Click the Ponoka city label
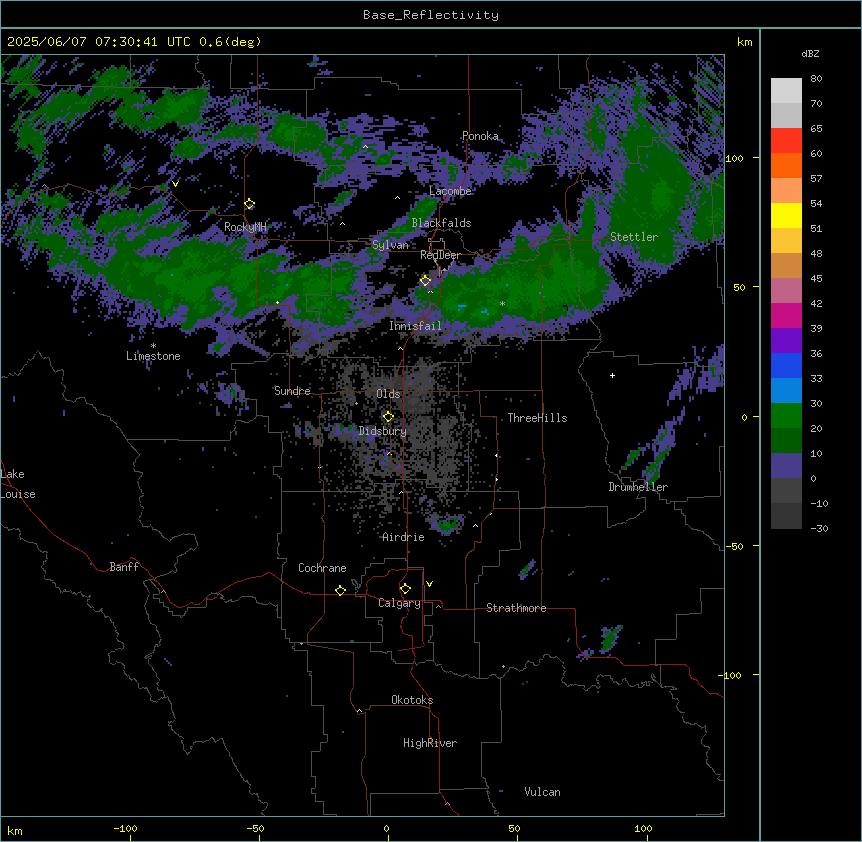Screen dimensions: 862x842 (x=480, y=136)
